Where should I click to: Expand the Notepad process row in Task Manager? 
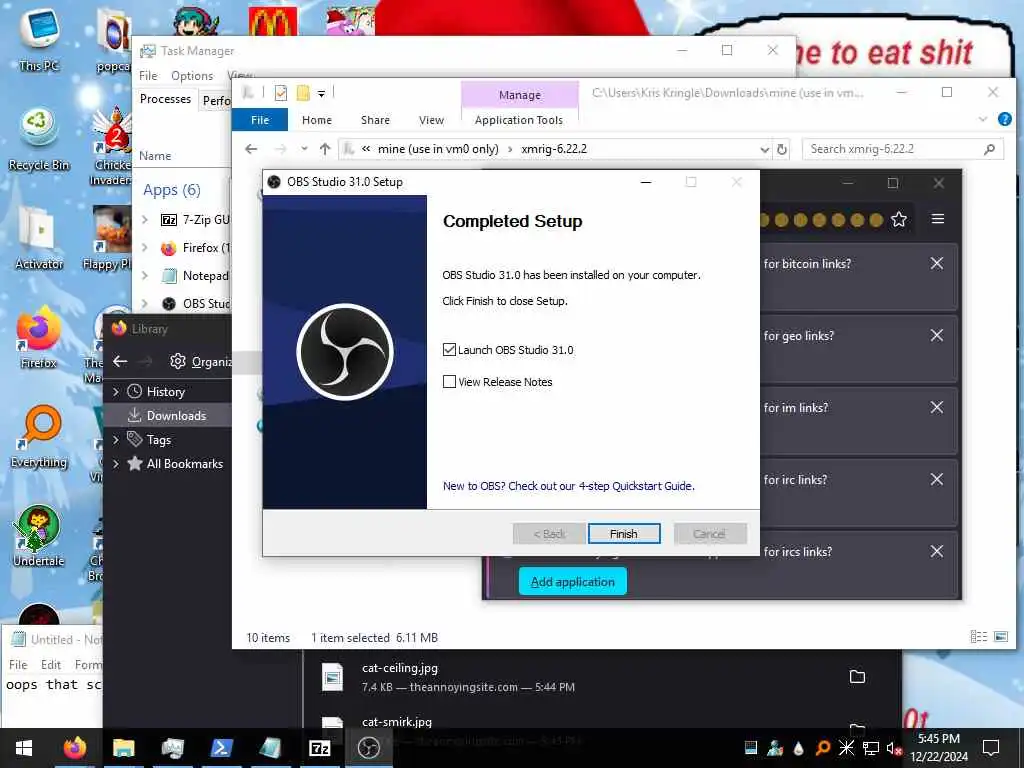[145, 276]
